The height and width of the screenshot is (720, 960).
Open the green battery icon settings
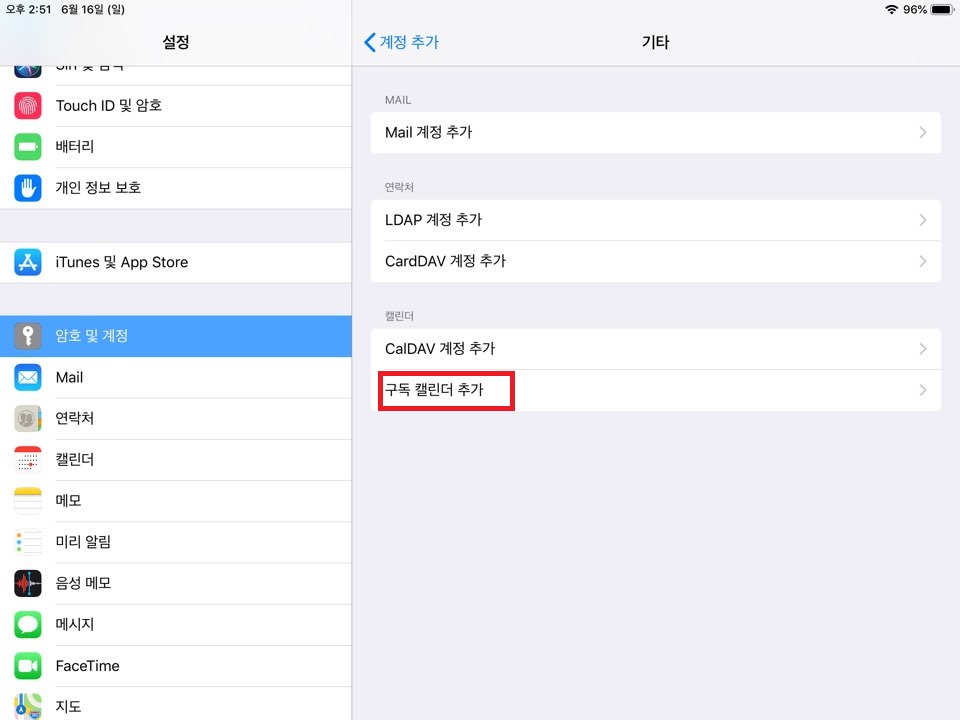[x=28, y=146]
